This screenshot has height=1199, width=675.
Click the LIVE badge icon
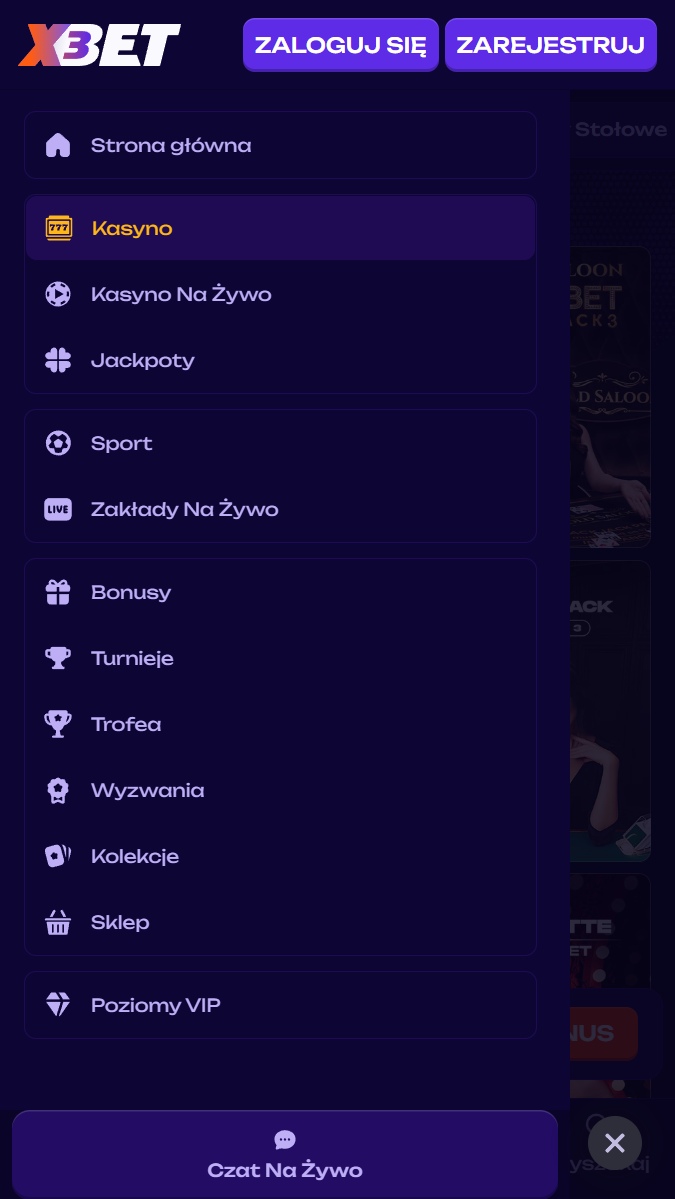click(x=58, y=509)
